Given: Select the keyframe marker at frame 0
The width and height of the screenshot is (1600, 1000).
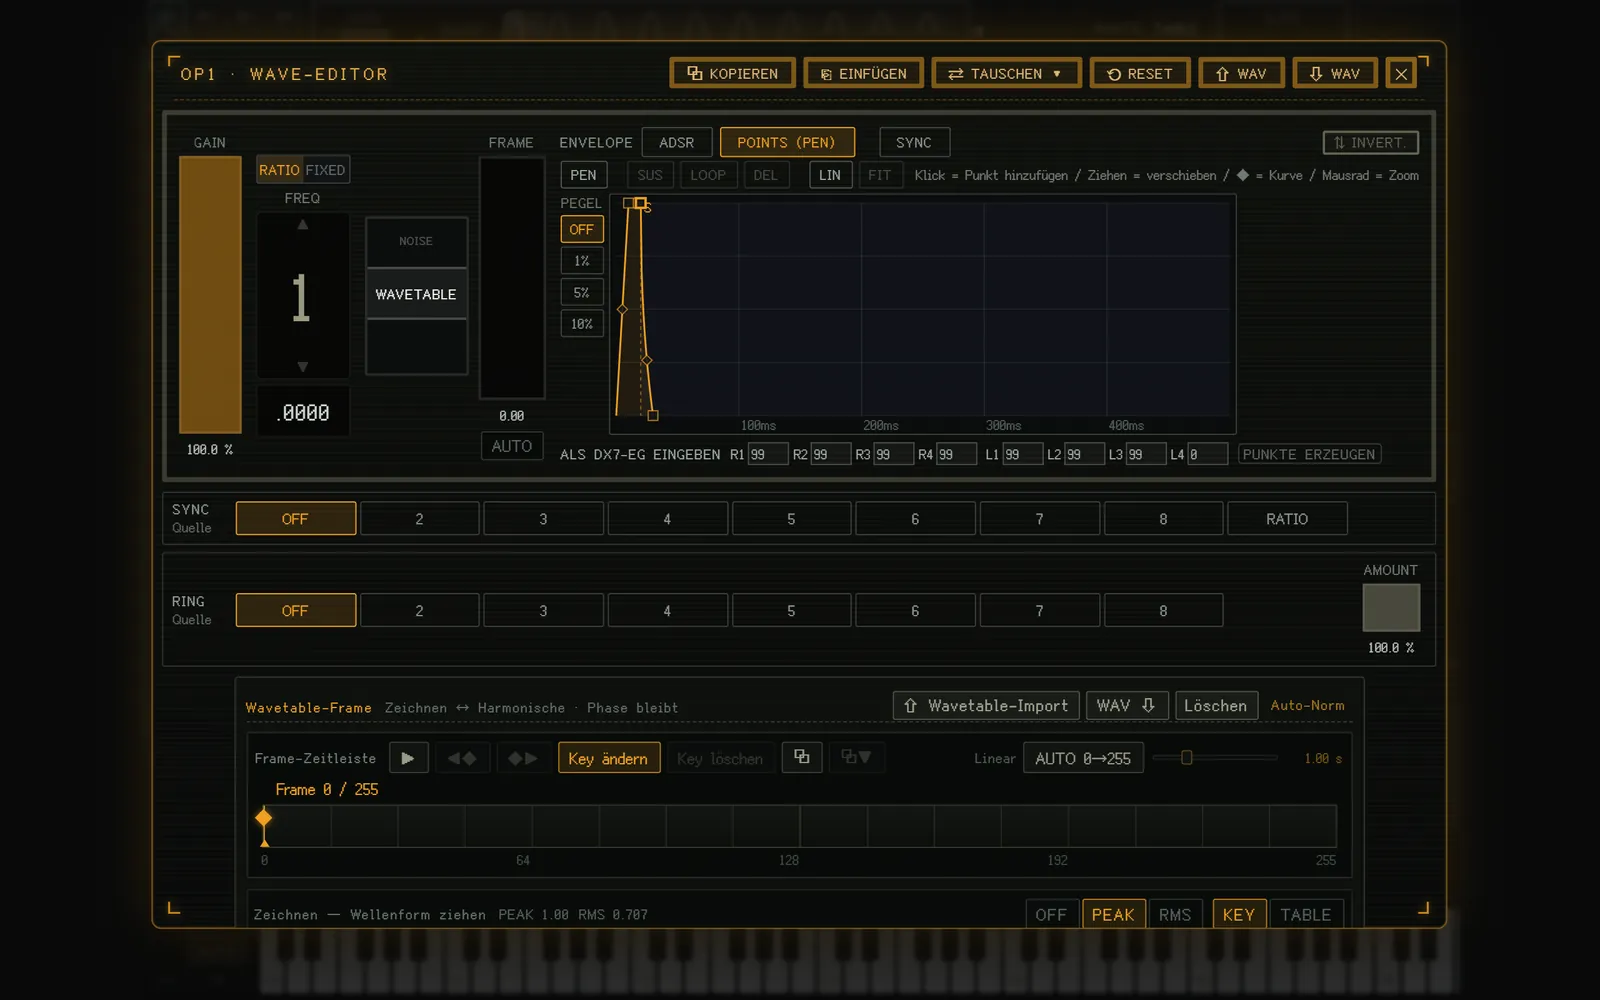Looking at the screenshot, I should click(x=264, y=818).
